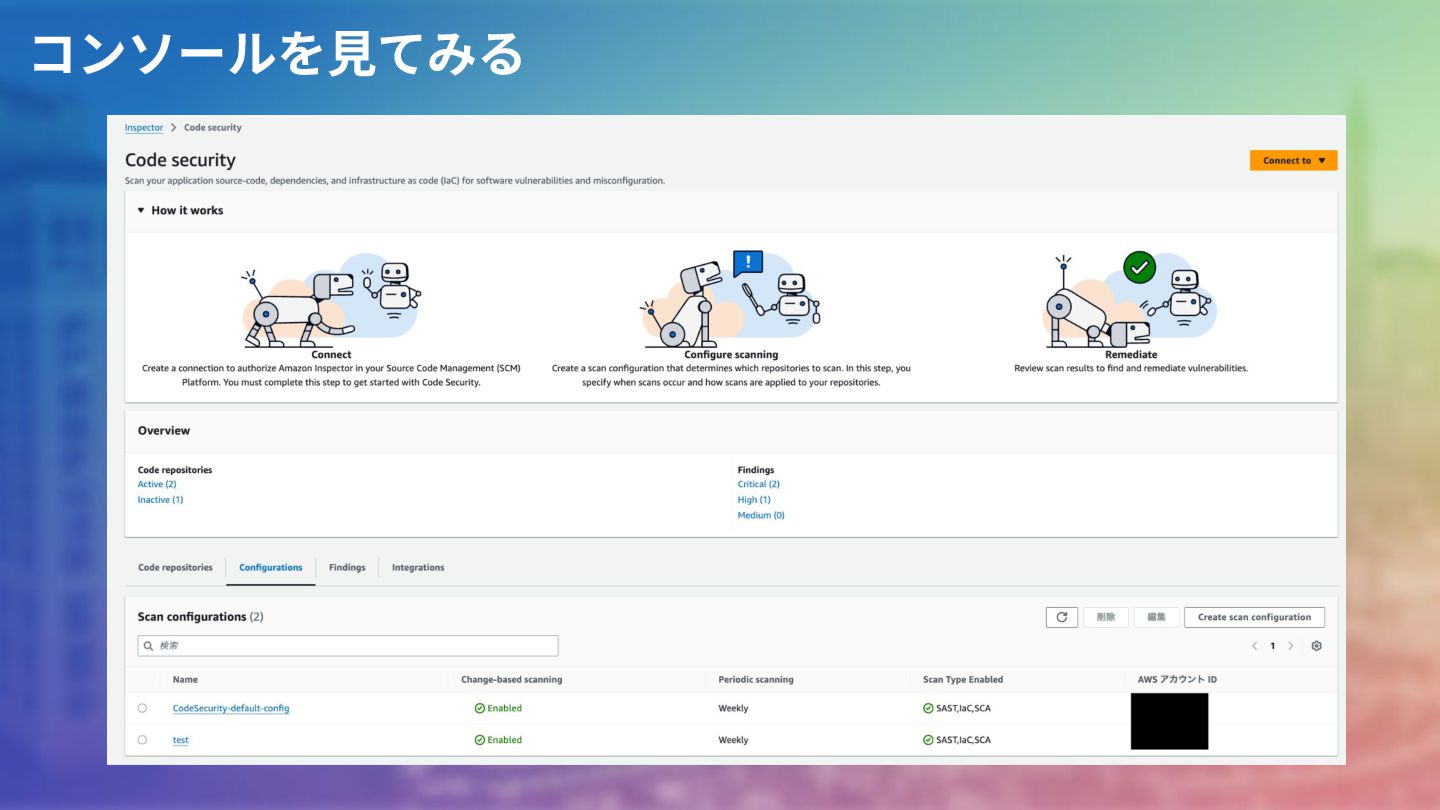1440x810 pixels.
Task: Click Scan configurations (2) heading
Action: (200, 617)
